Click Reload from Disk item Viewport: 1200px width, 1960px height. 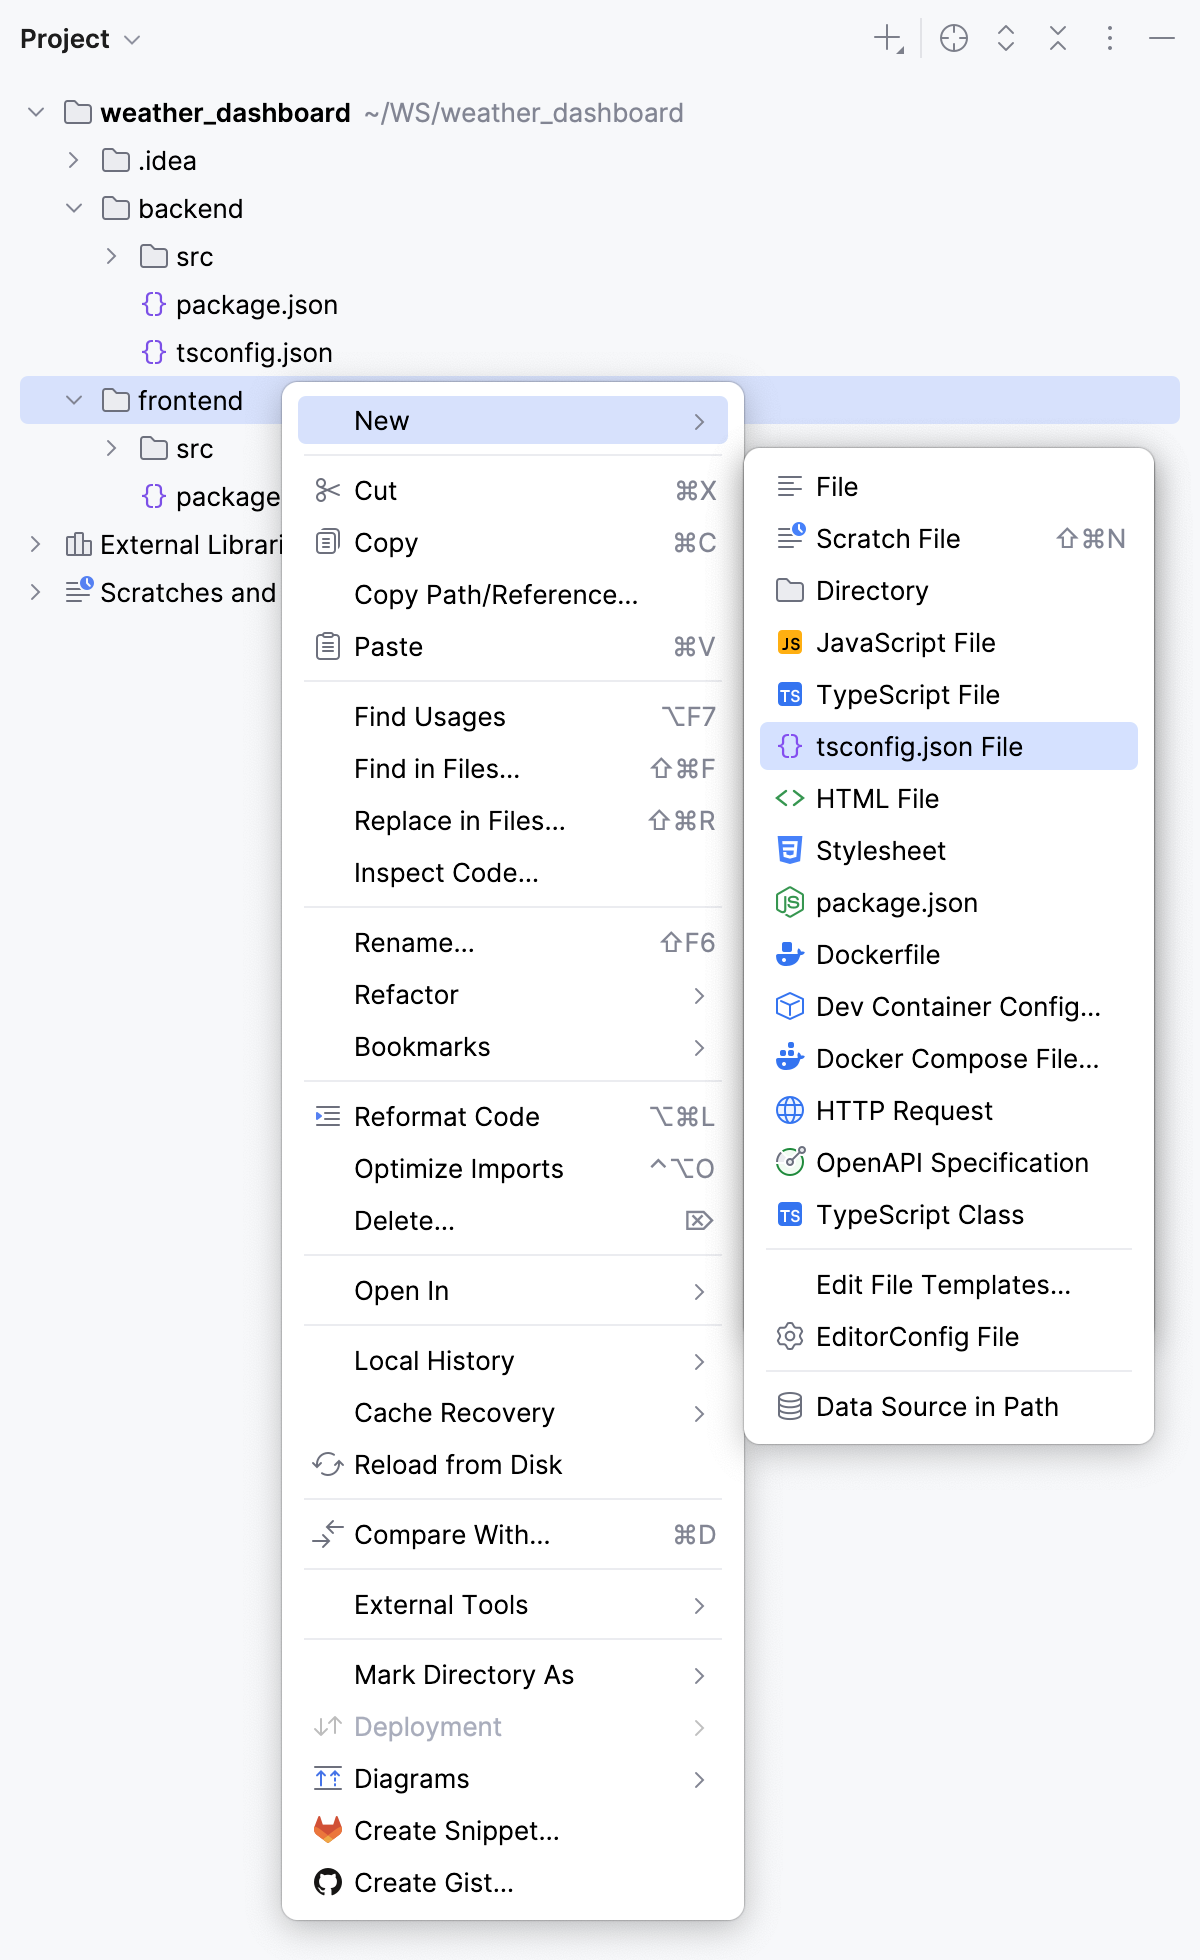513,1464
